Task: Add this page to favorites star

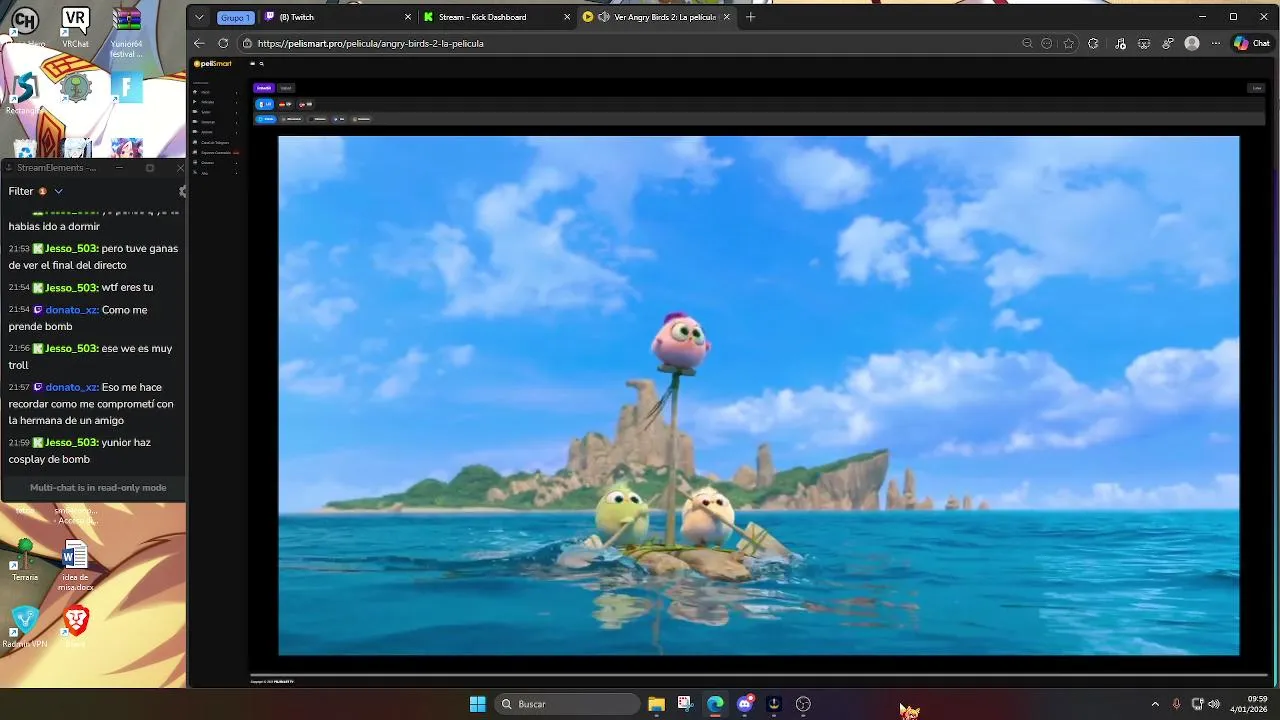Action: [1069, 43]
